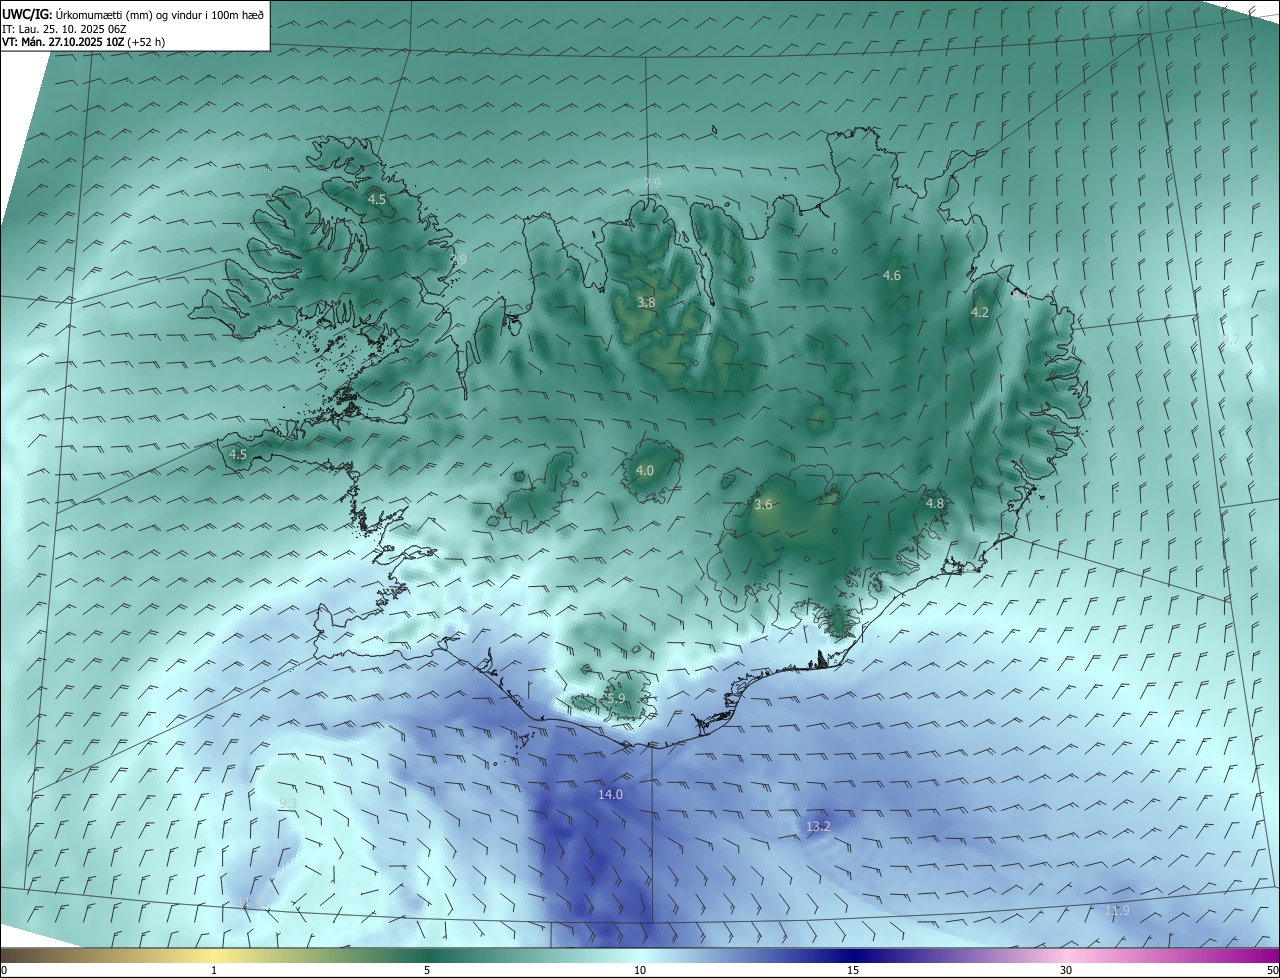Select the 30 tick label on the color scale
Image resolution: width=1280 pixels, height=978 pixels.
[1066, 970]
